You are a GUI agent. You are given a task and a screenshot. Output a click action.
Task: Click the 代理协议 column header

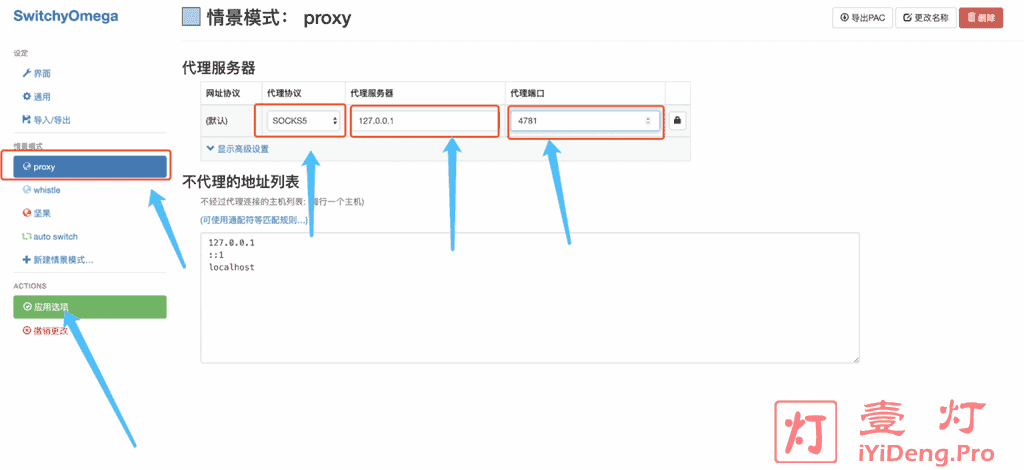(x=284, y=93)
